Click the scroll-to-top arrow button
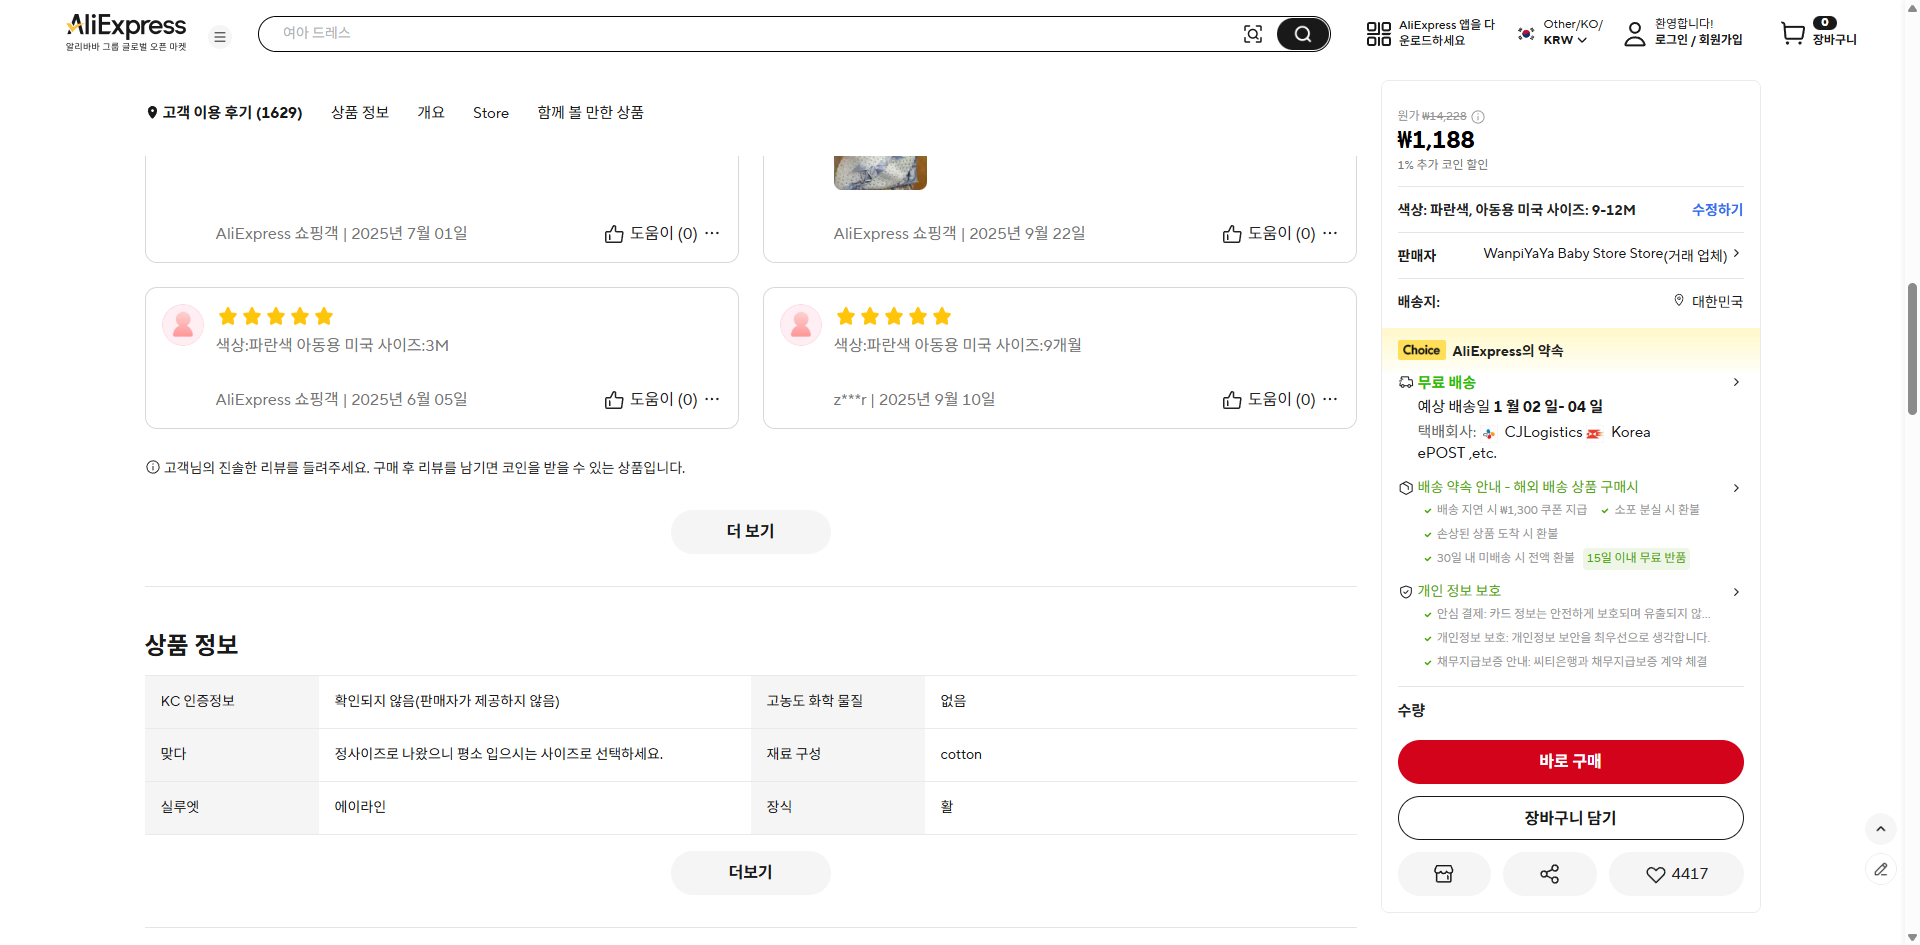Image resolution: width=1920 pixels, height=945 pixels. click(1882, 829)
